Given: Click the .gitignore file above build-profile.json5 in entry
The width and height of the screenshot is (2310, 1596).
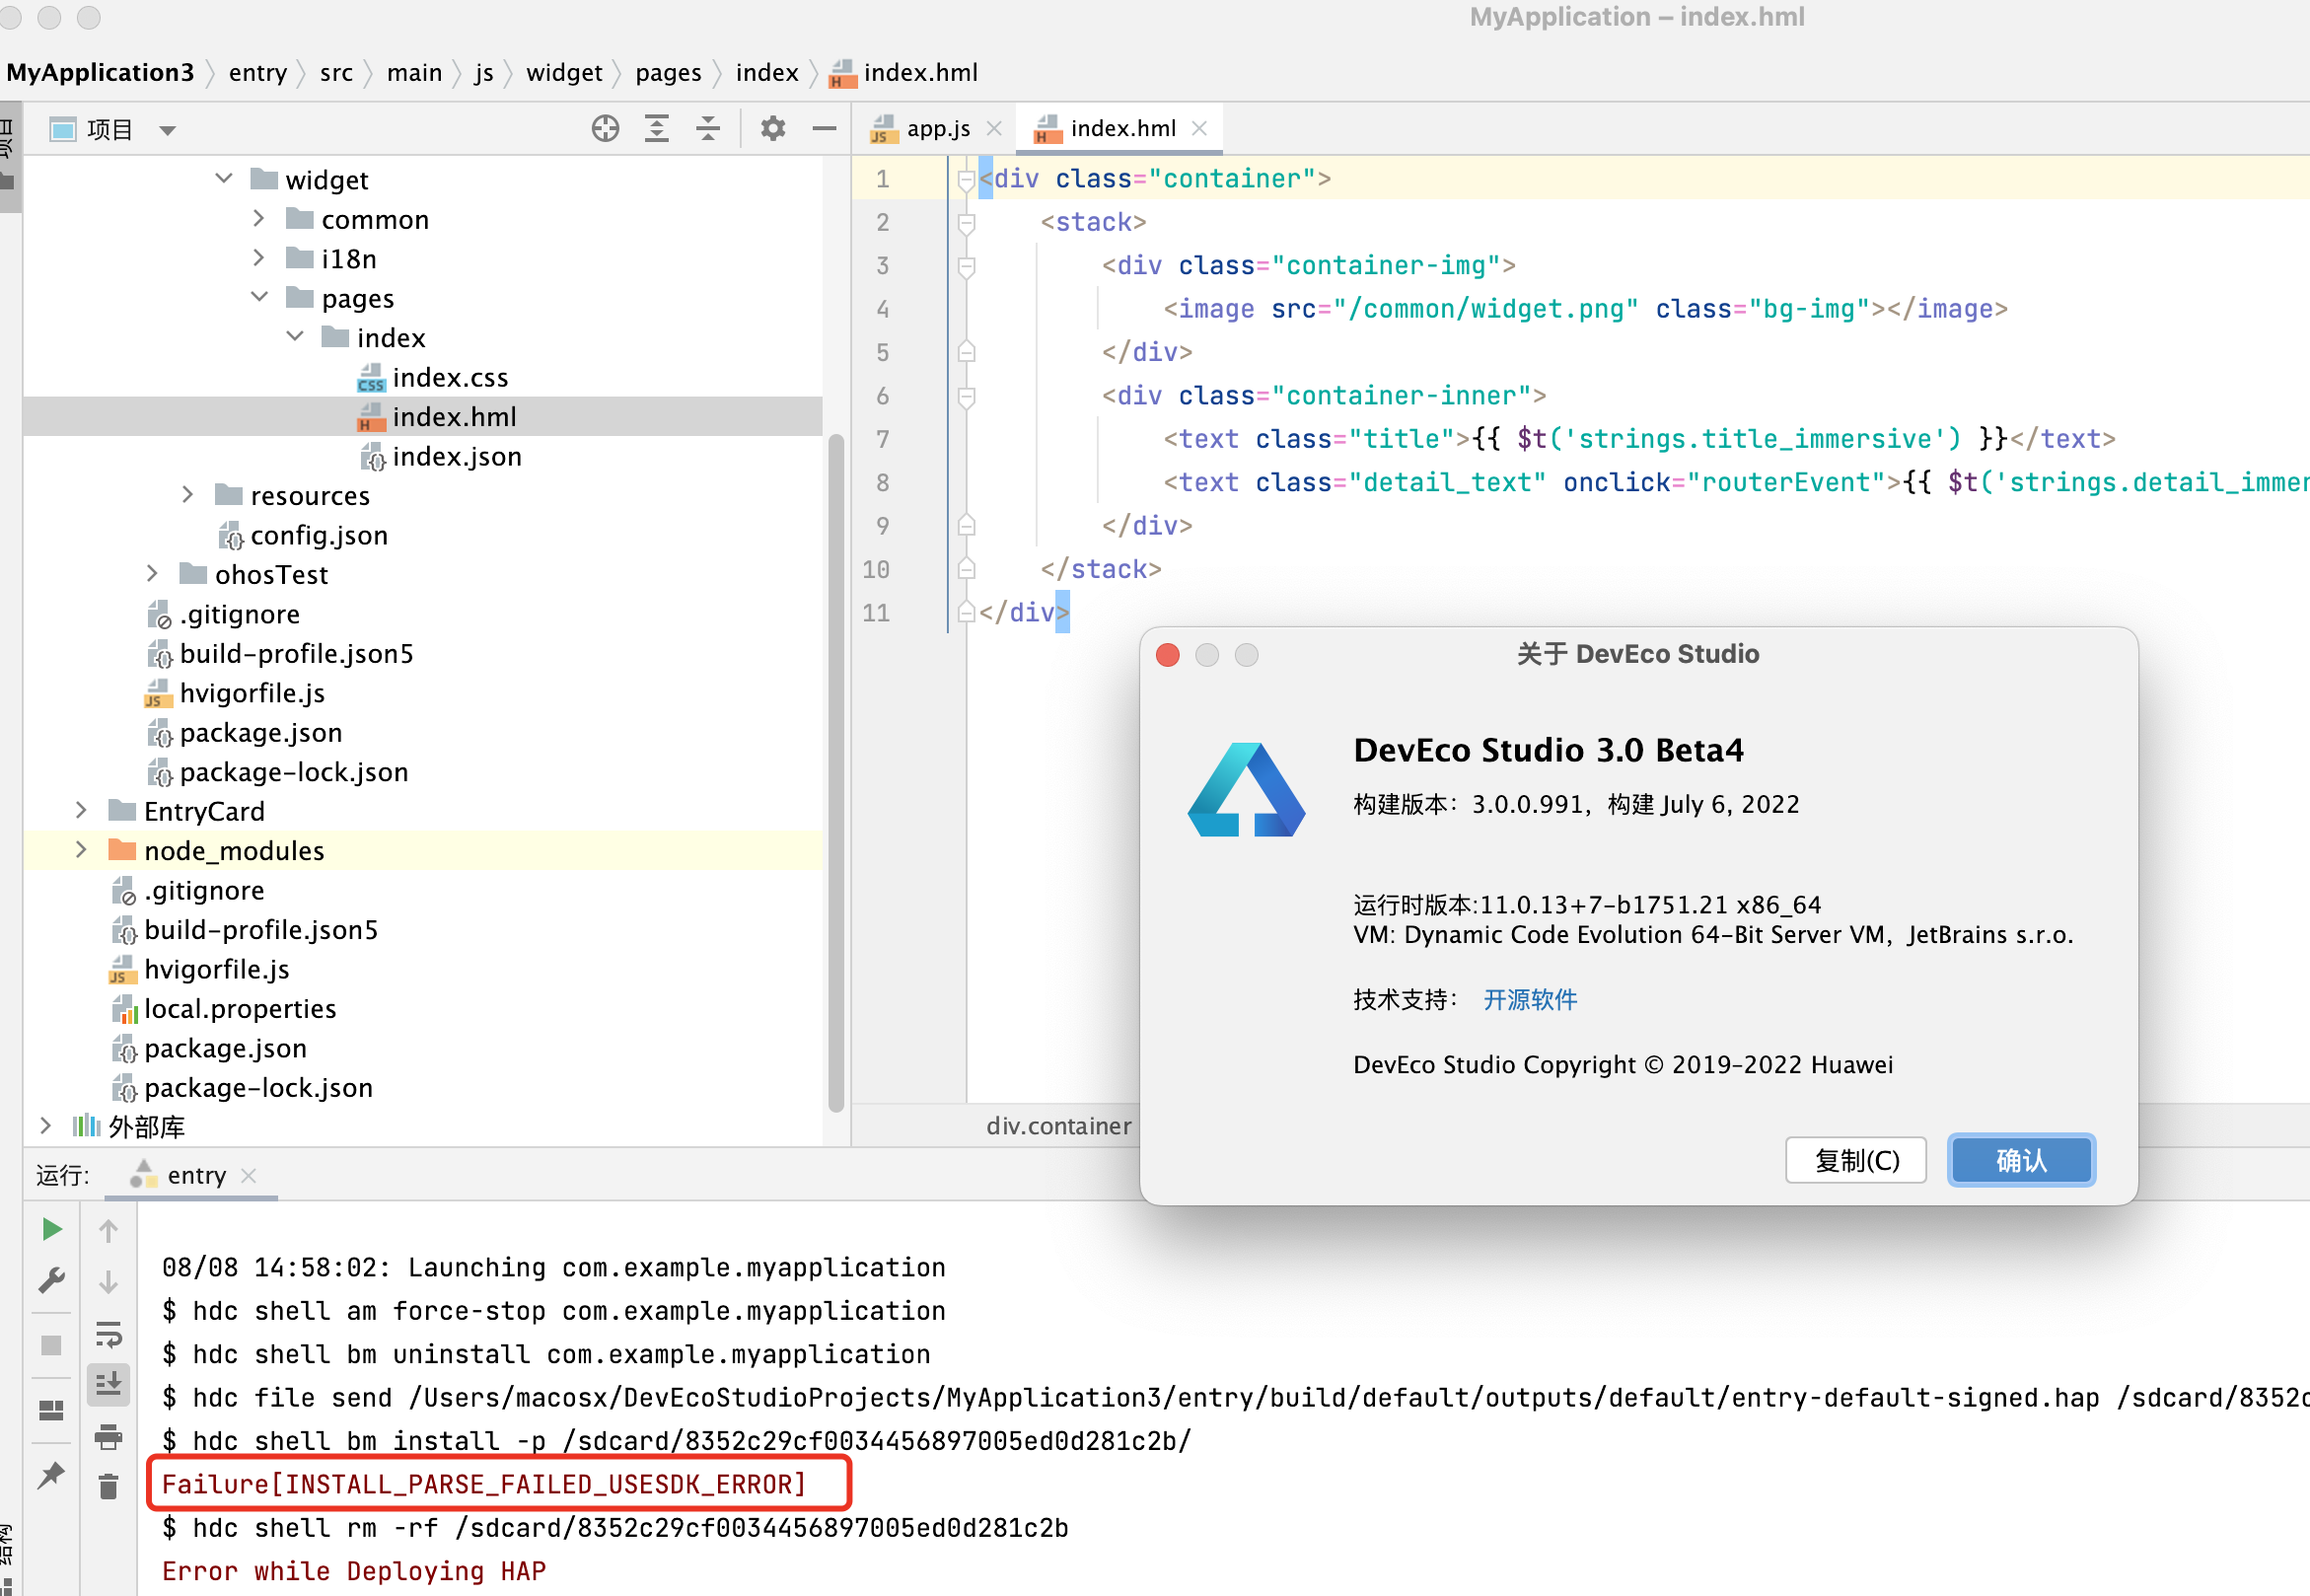Looking at the screenshot, I should pos(223,614).
